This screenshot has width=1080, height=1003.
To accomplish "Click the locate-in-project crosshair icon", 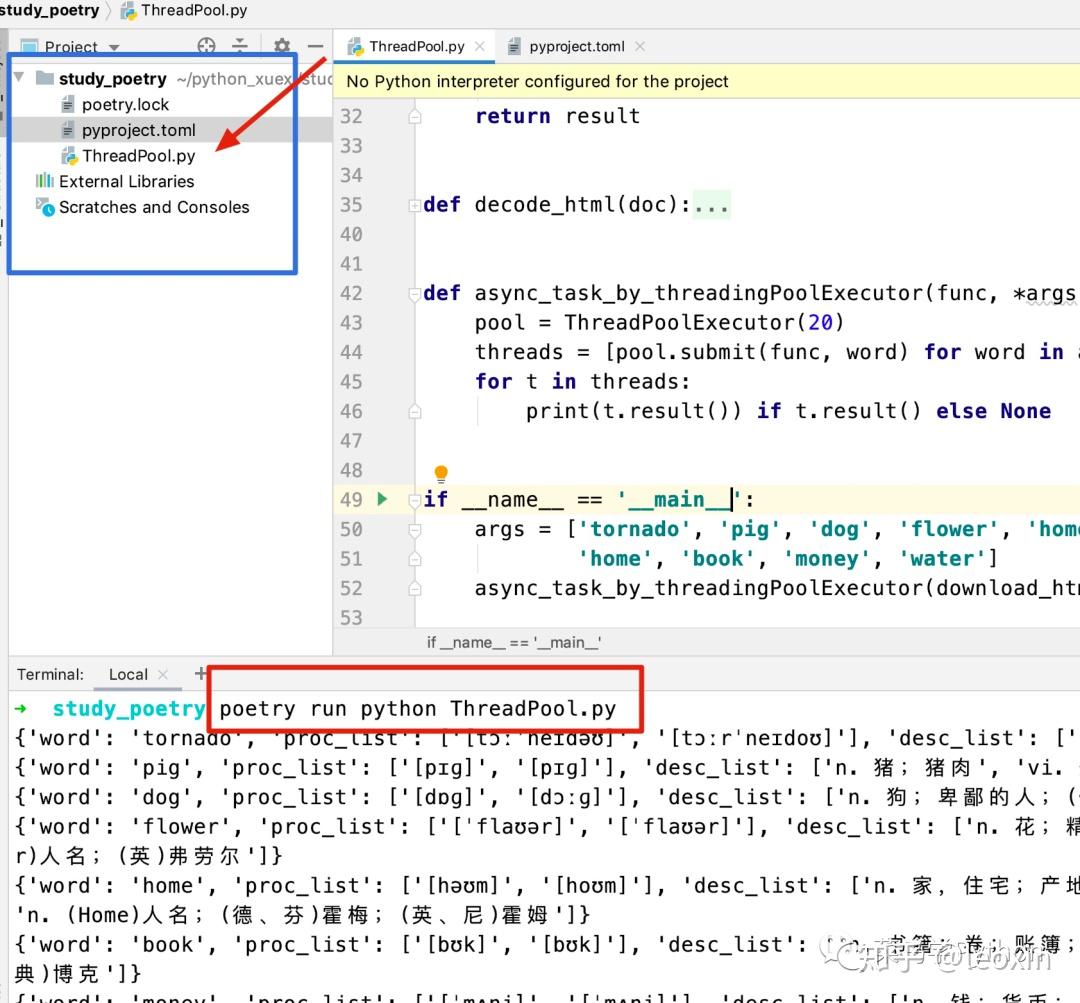I will (206, 45).
